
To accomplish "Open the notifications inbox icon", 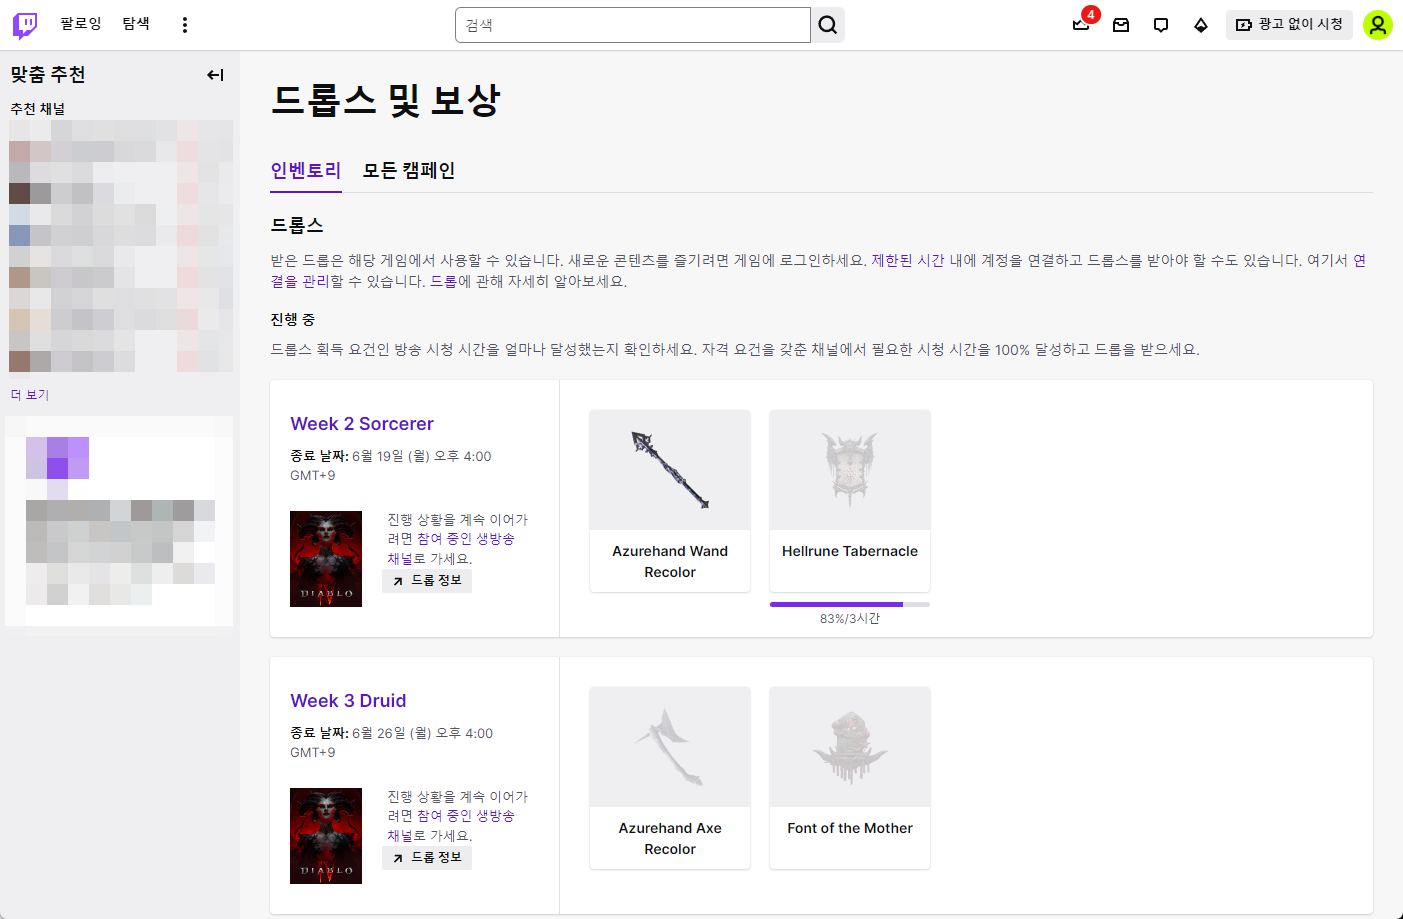I will coord(1121,25).
